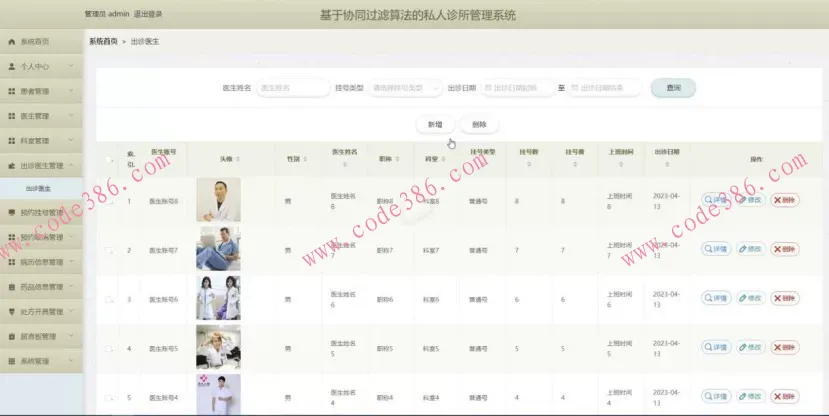Expand the 科室管理 sidebar chevron
829x416 pixels.
71,141
